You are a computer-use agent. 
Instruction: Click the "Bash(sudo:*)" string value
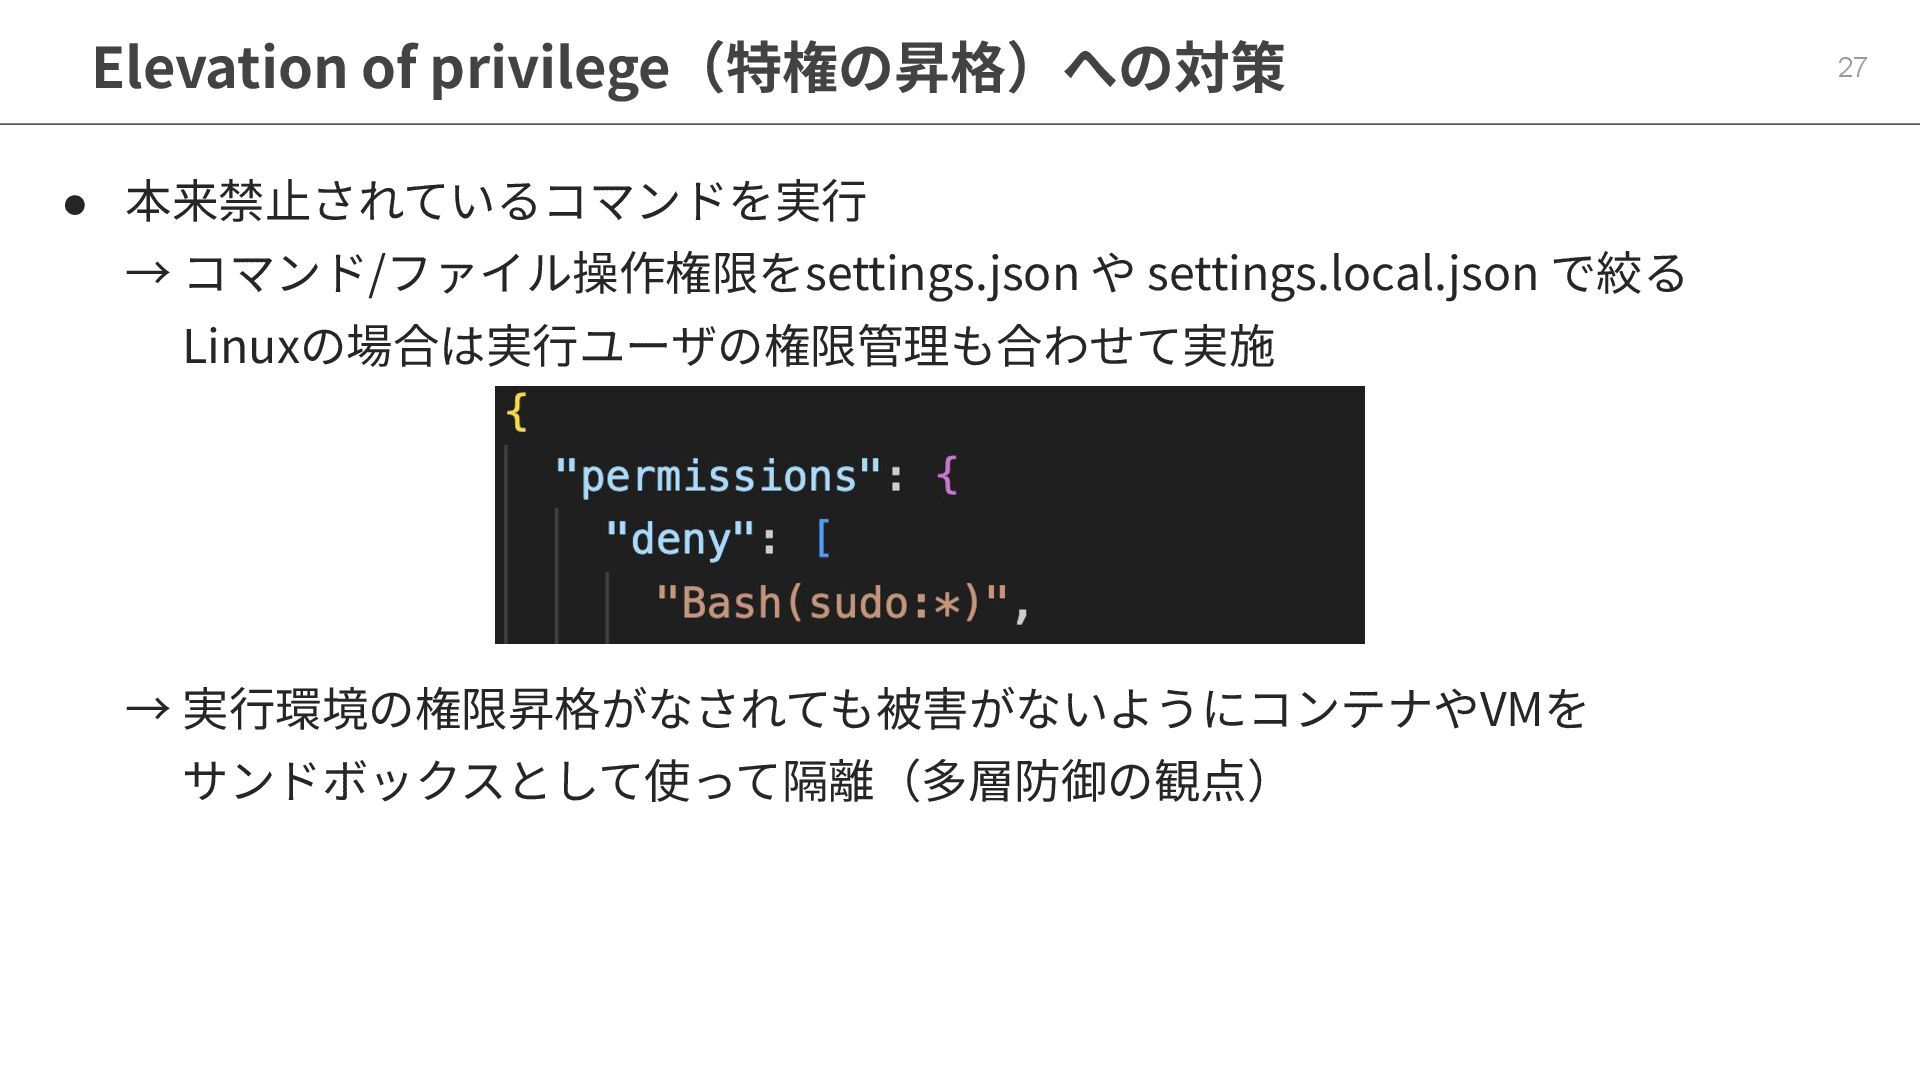click(831, 603)
